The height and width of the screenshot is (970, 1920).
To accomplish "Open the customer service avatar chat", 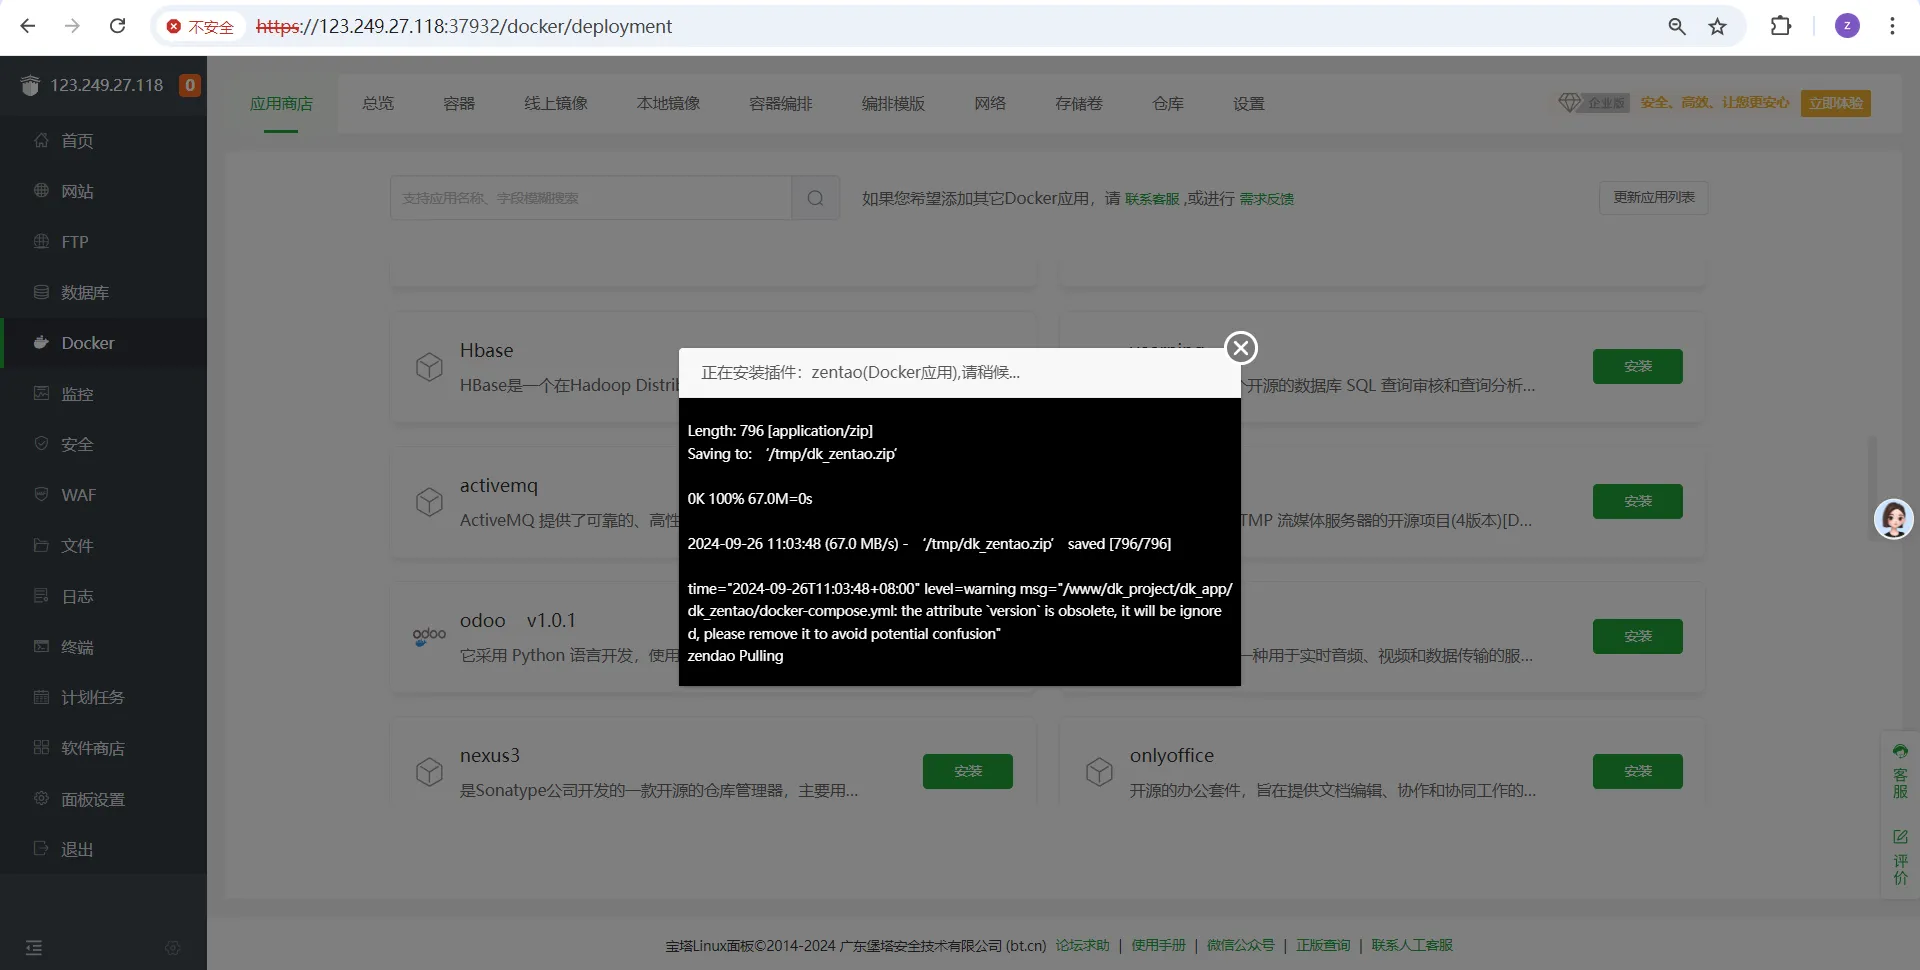I will click(1893, 519).
